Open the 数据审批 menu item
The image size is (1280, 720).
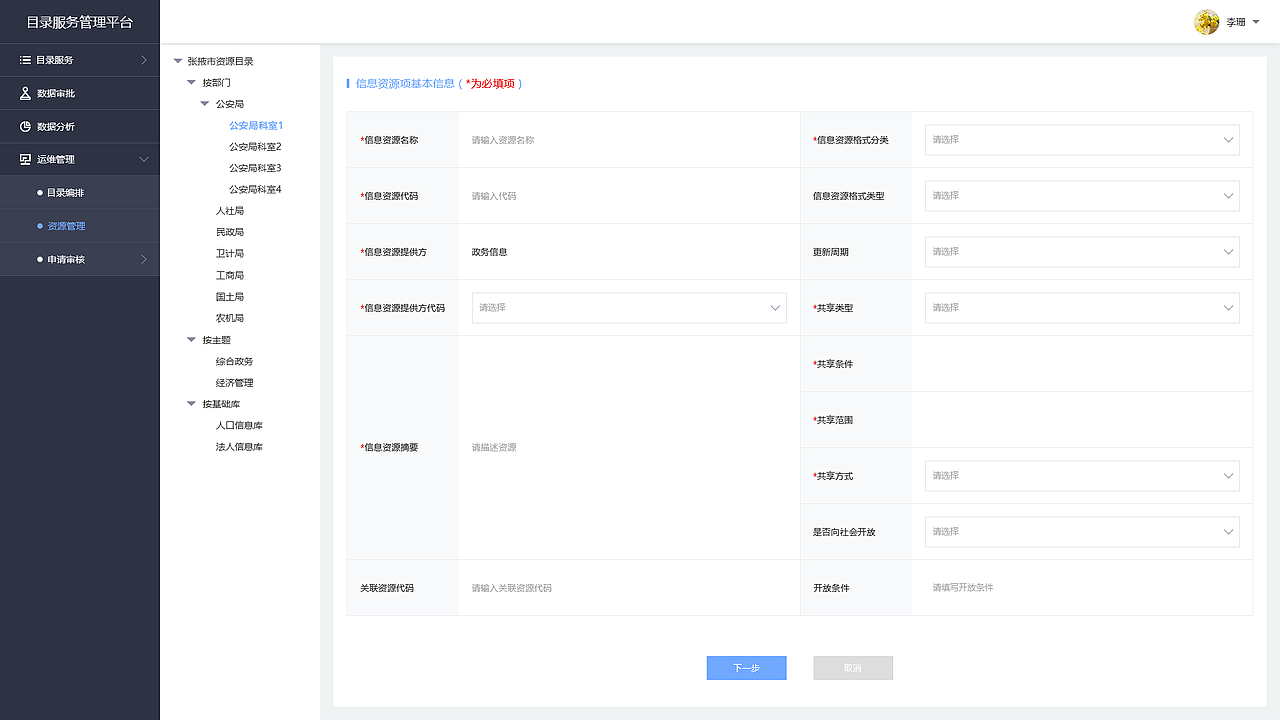[80, 93]
